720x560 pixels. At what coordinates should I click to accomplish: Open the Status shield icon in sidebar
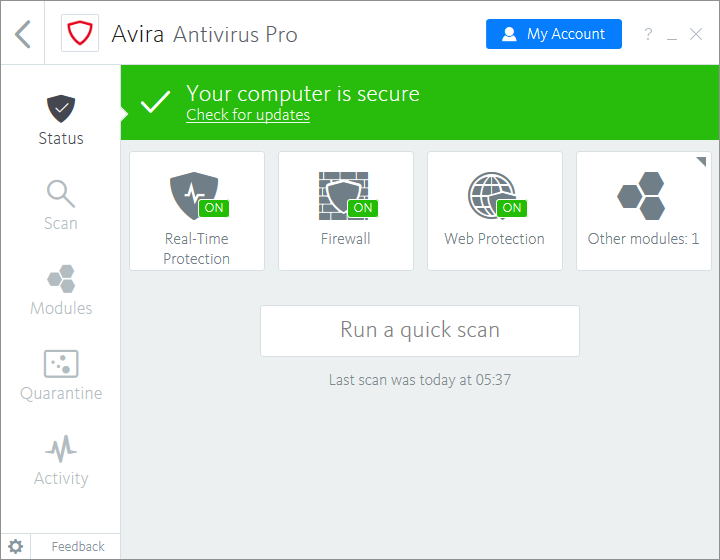pyautogui.click(x=61, y=108)
